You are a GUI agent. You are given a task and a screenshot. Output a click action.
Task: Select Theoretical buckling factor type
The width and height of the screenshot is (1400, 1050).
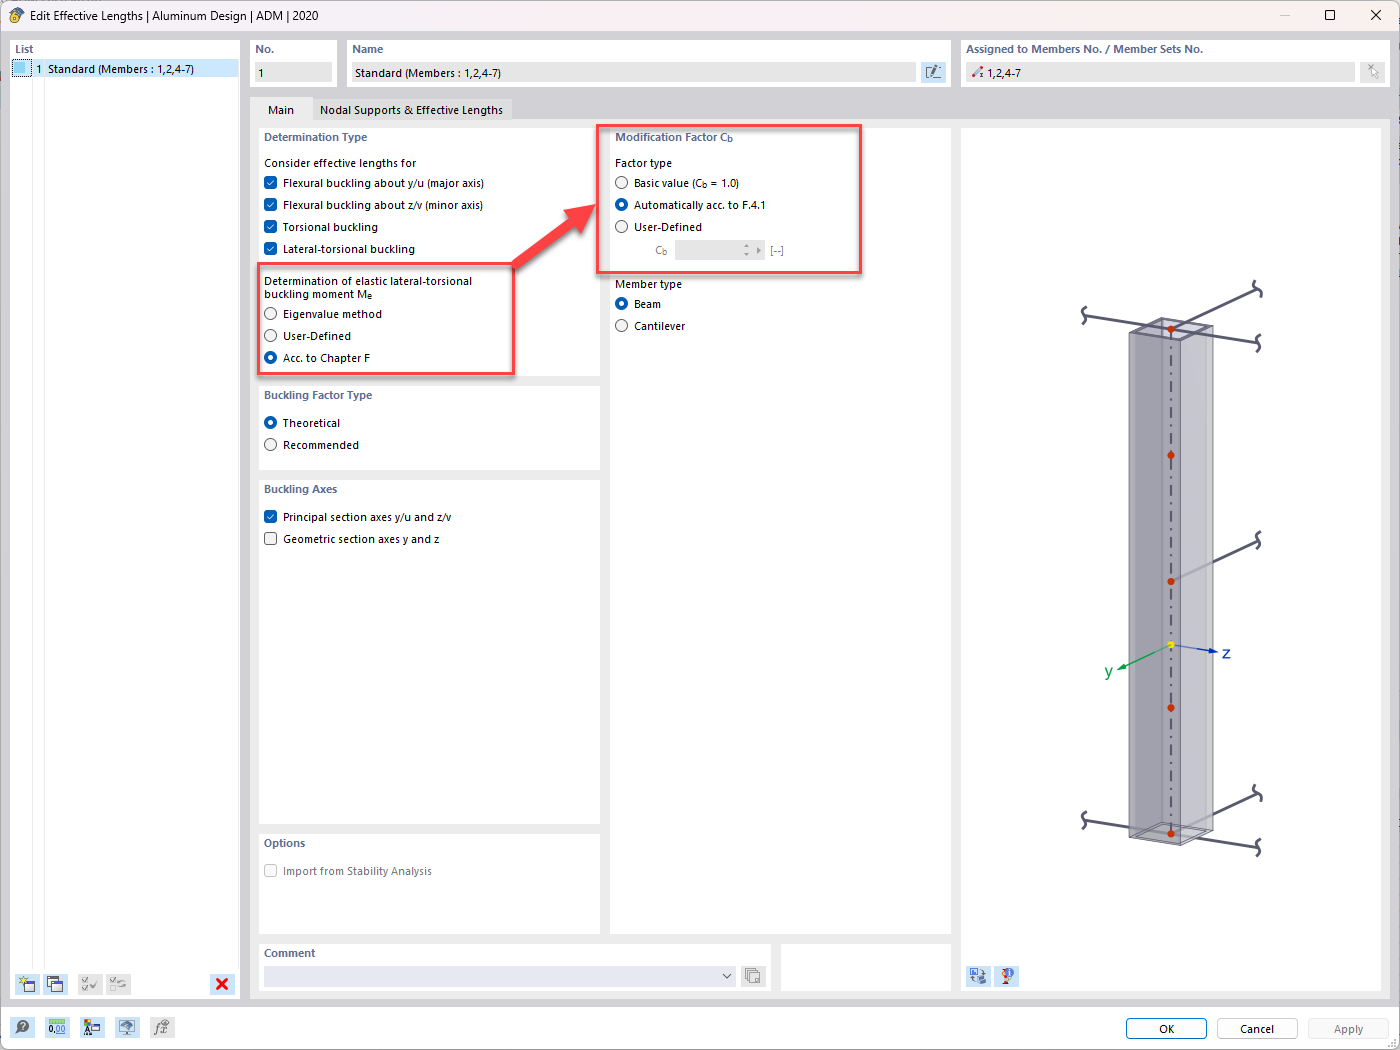[x=270, y=423]
